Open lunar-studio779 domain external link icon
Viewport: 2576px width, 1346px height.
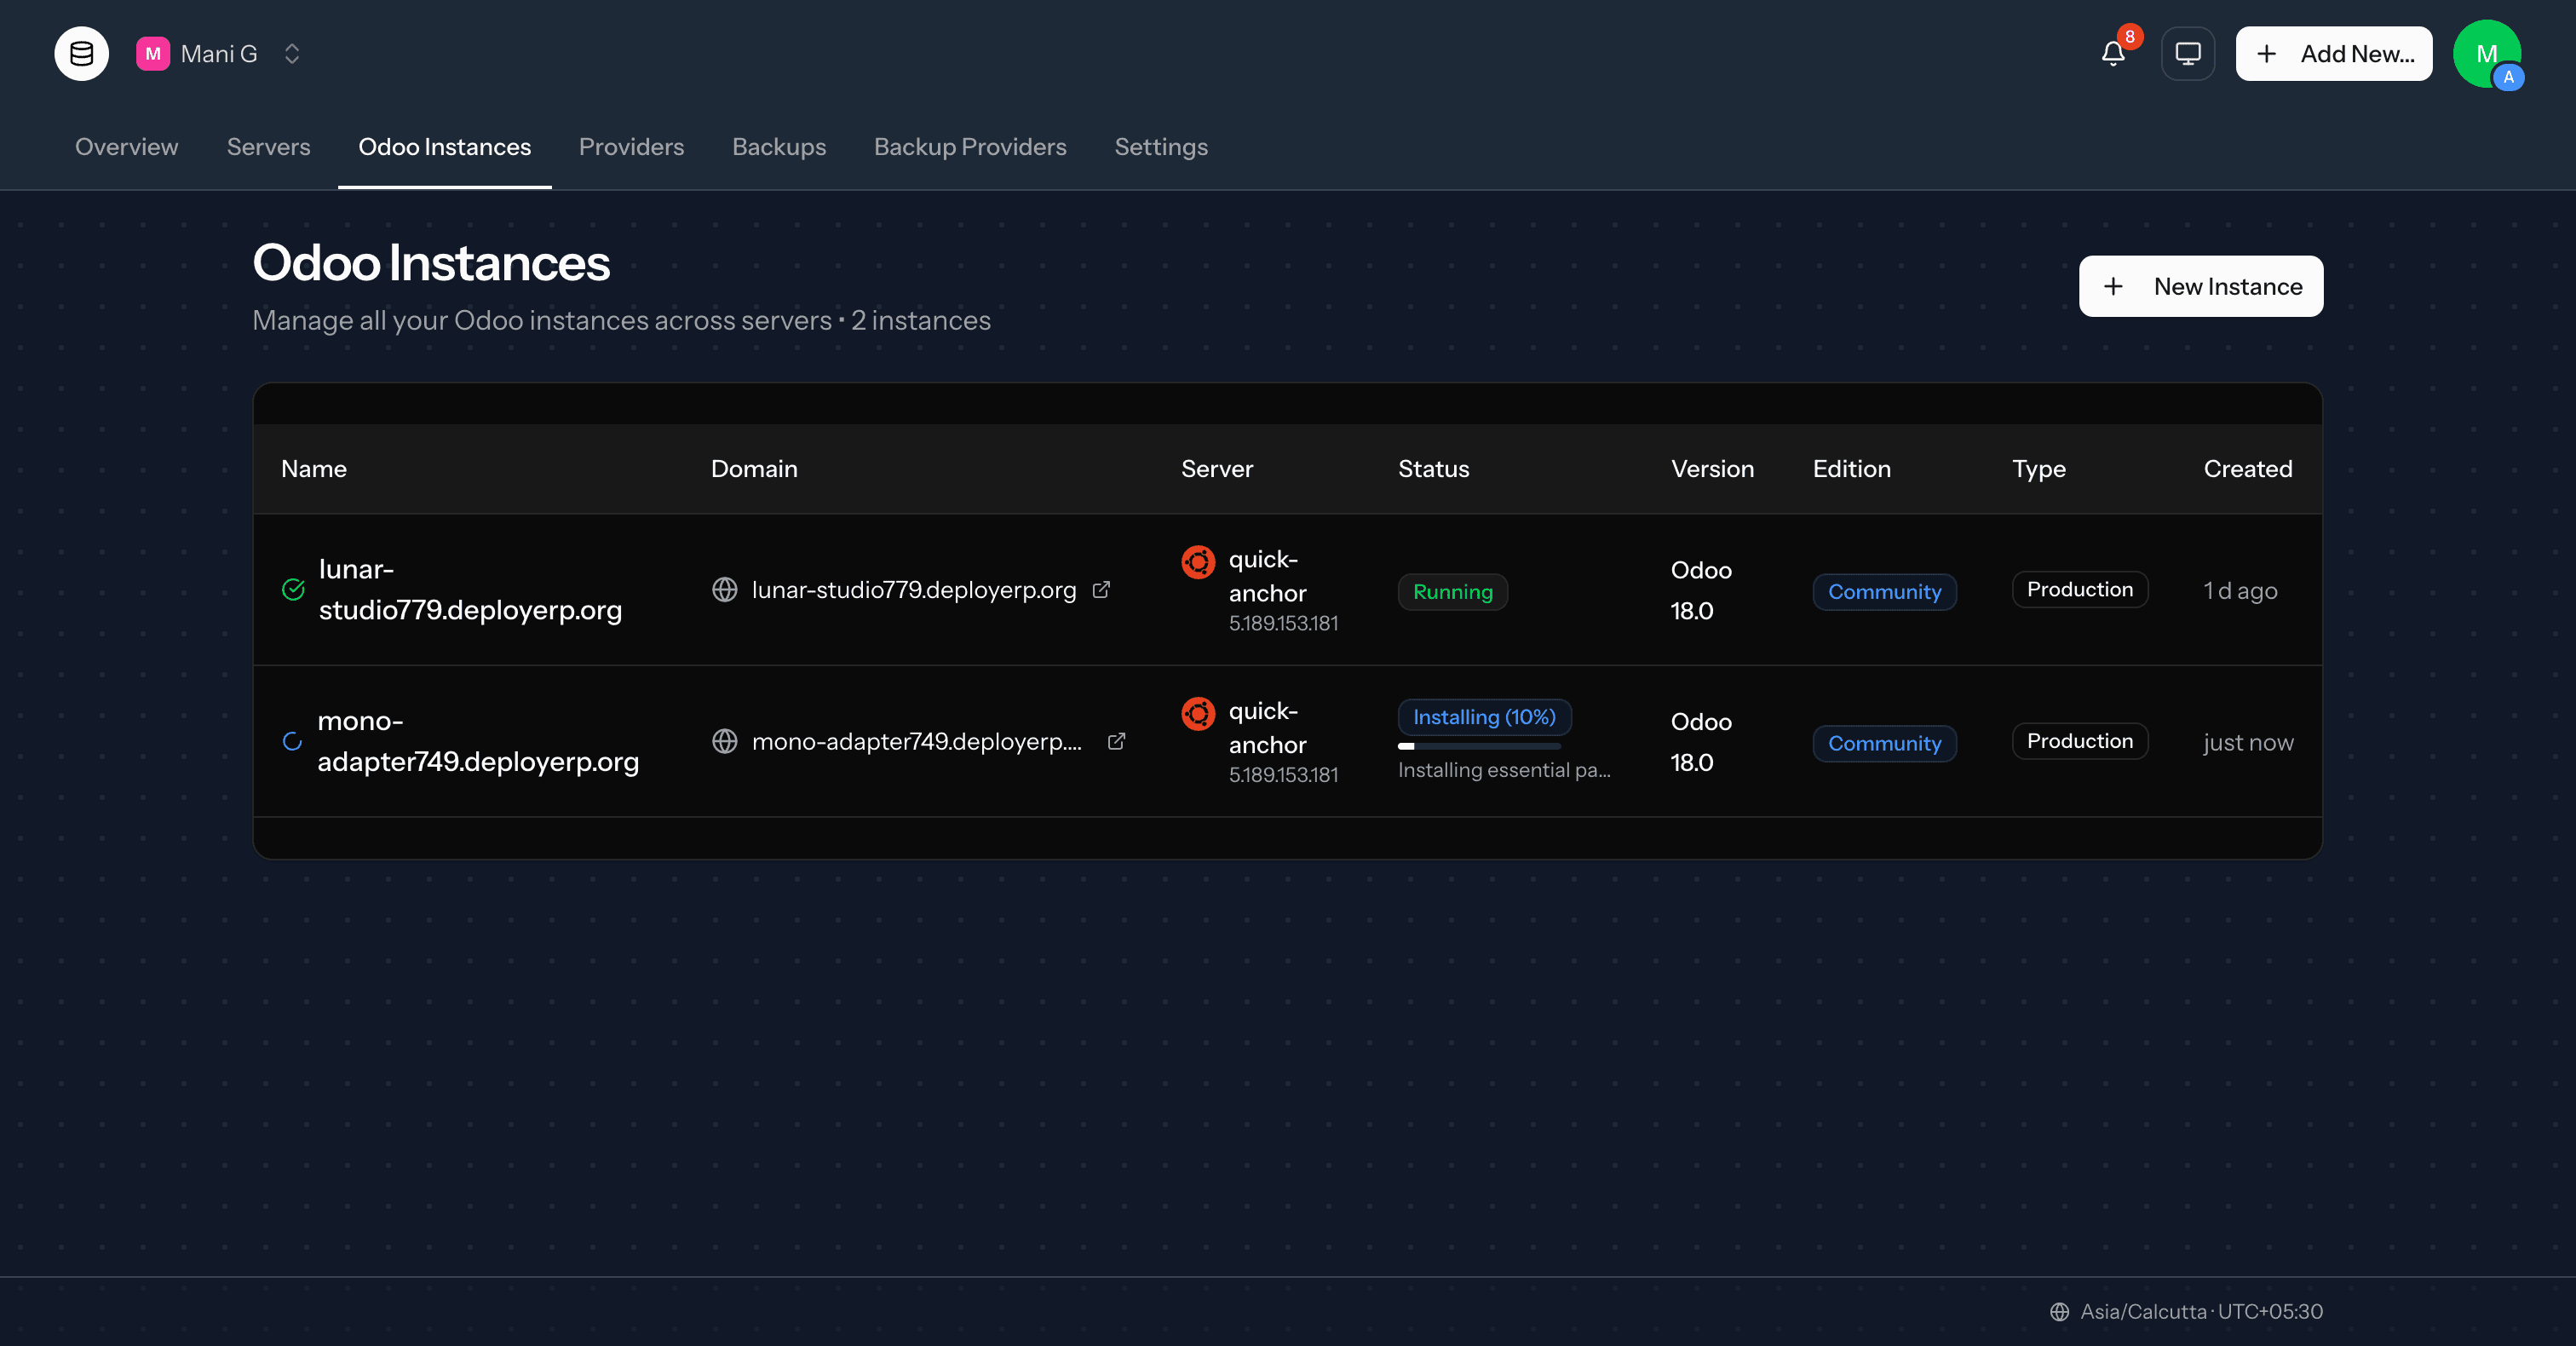(1101, 590)
